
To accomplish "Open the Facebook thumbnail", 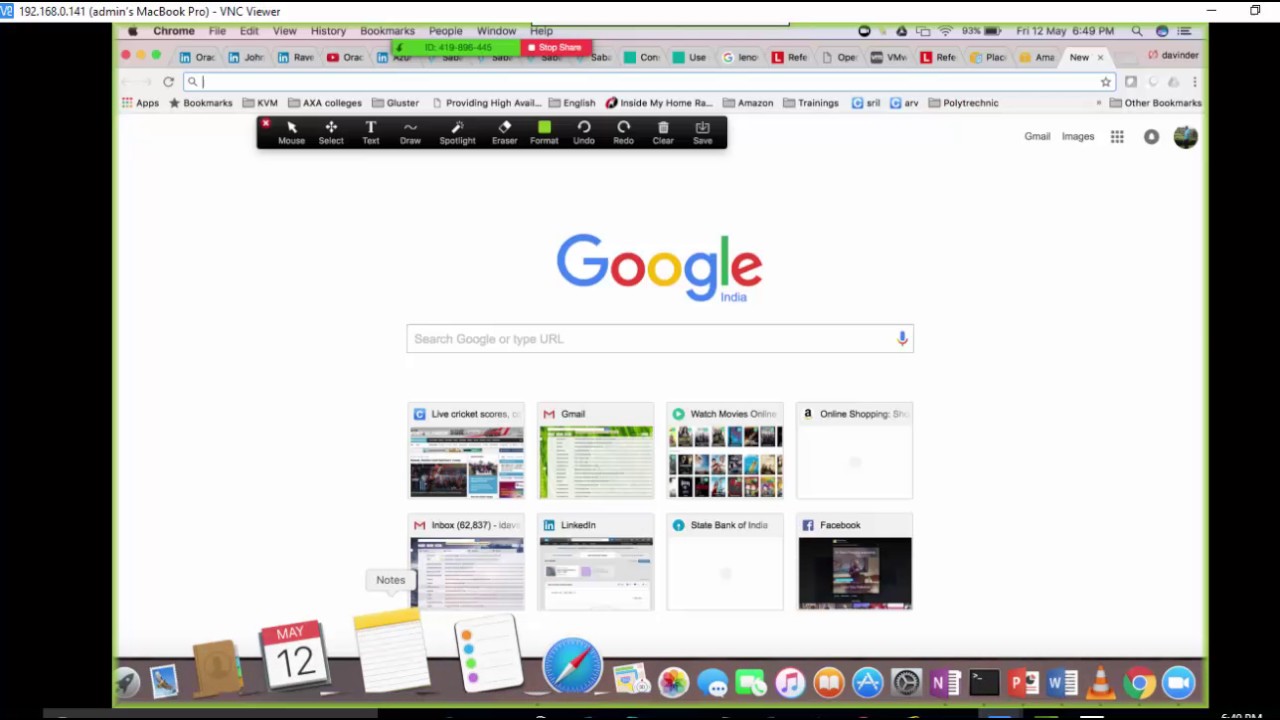I will 855,562.
